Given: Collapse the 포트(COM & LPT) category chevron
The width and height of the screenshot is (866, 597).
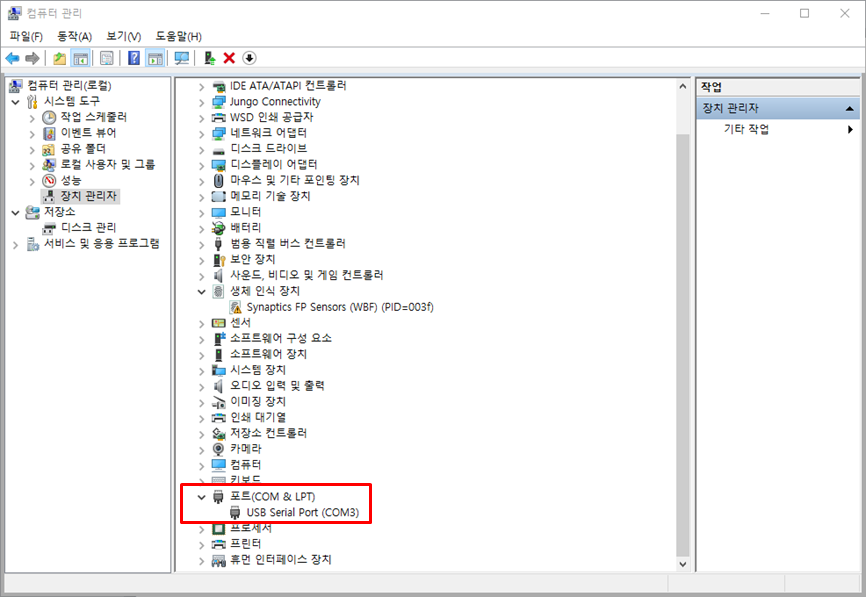Looking at the screenshot, I should click(x=202, y=497).
